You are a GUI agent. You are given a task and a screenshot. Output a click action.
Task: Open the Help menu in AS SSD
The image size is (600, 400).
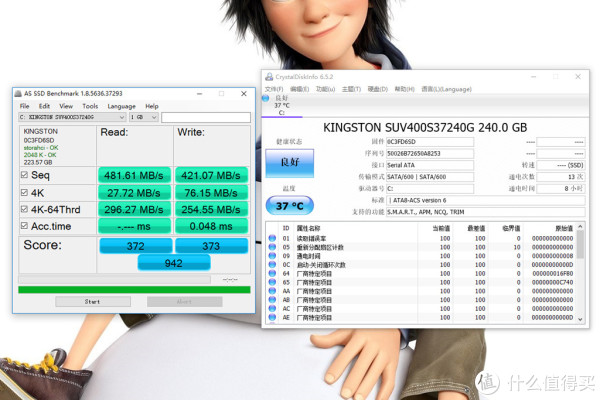tap(152, 106)
